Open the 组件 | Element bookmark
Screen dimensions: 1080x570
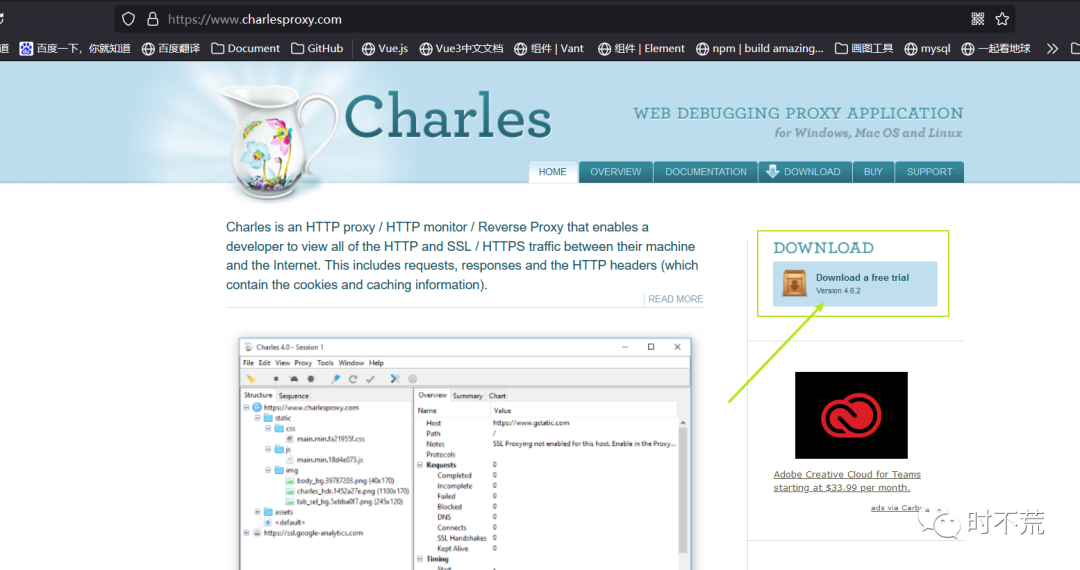tap(641, 48)
